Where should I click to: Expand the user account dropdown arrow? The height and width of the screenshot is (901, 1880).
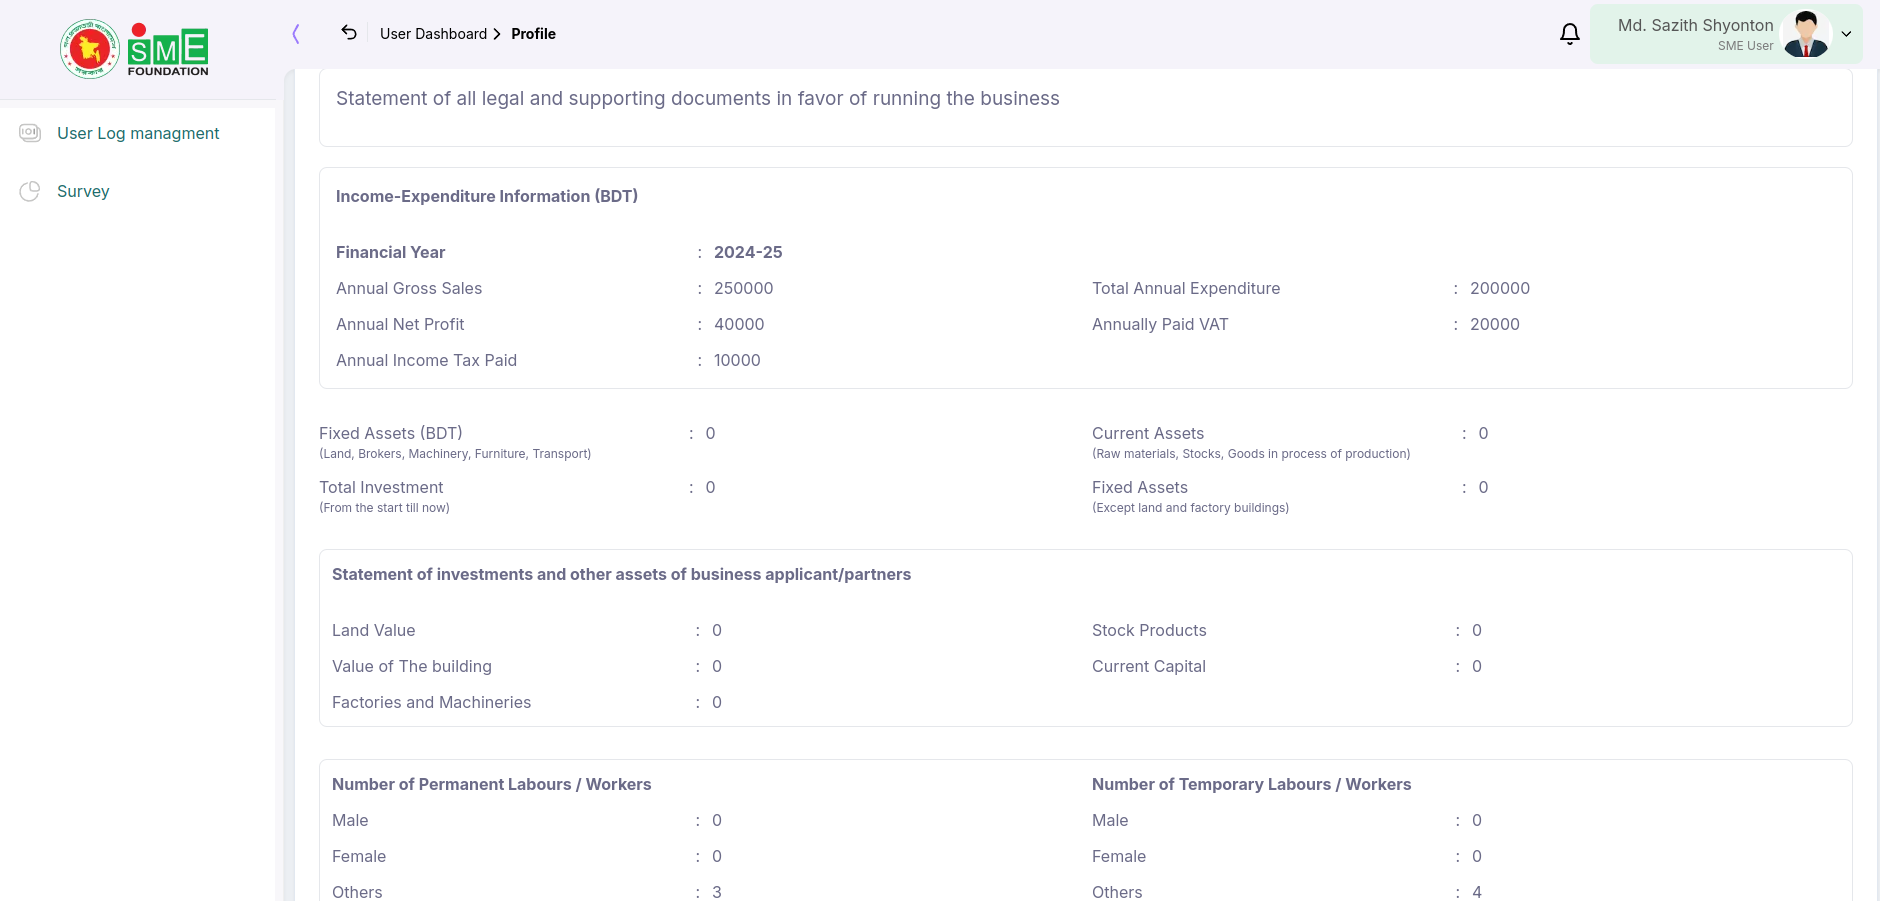1846,34
